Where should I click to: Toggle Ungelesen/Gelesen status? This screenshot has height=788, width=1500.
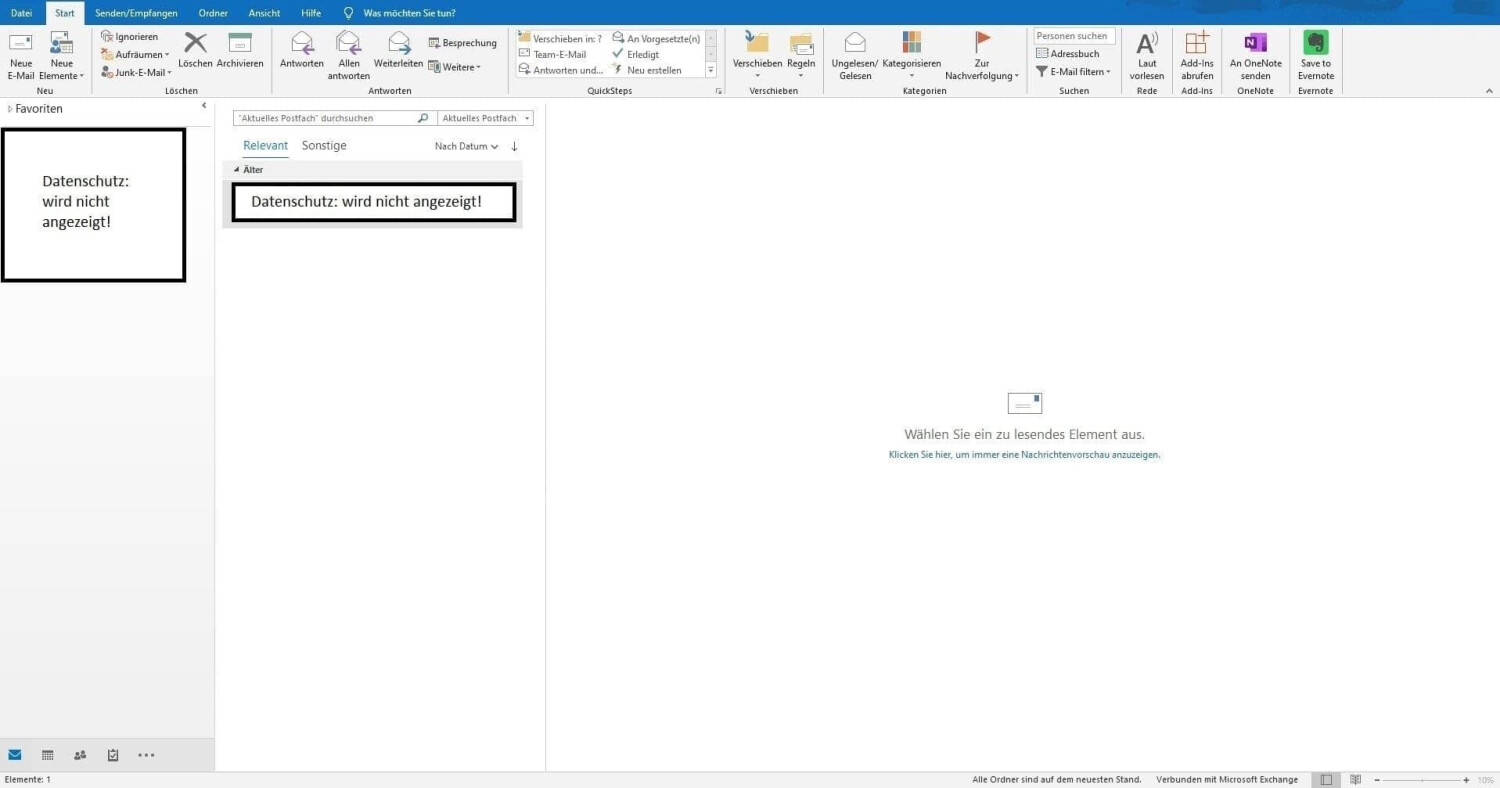click(855, 44)
